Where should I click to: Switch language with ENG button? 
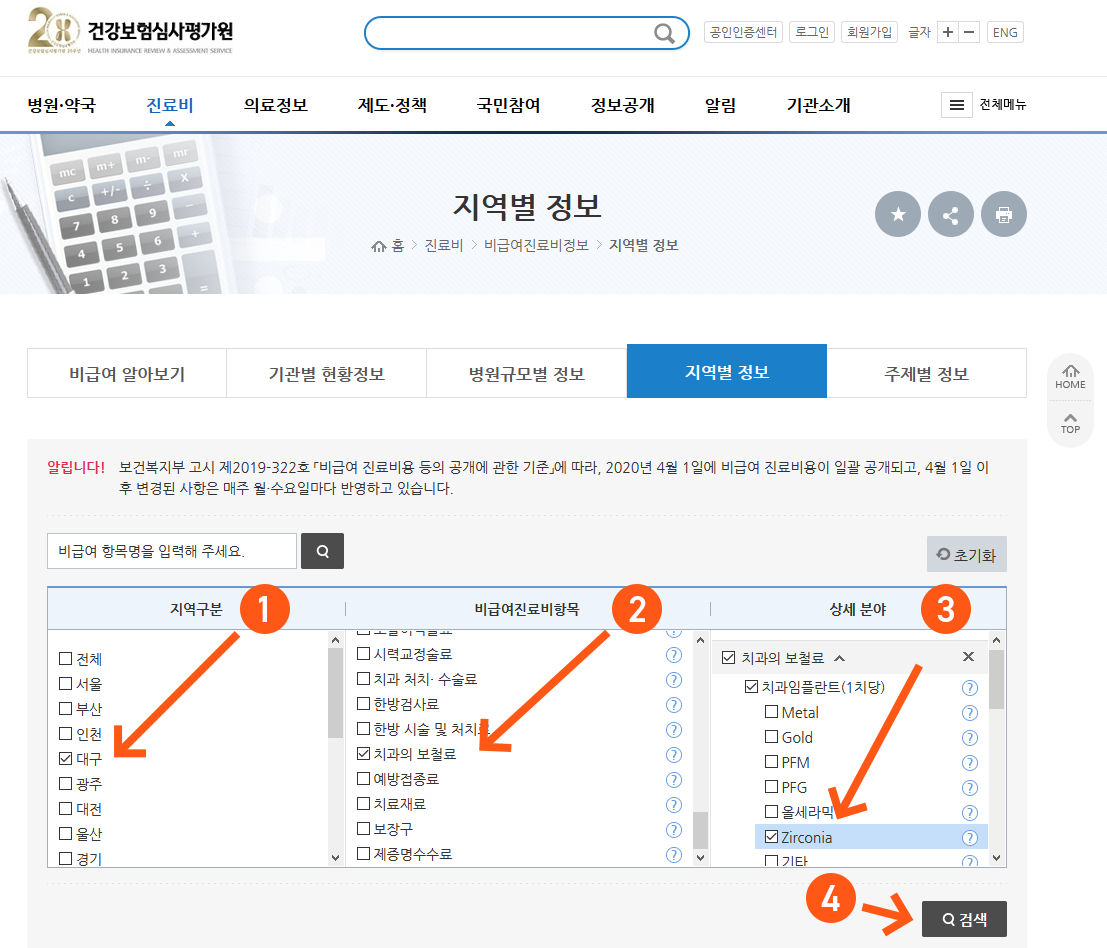(1005, 32)
